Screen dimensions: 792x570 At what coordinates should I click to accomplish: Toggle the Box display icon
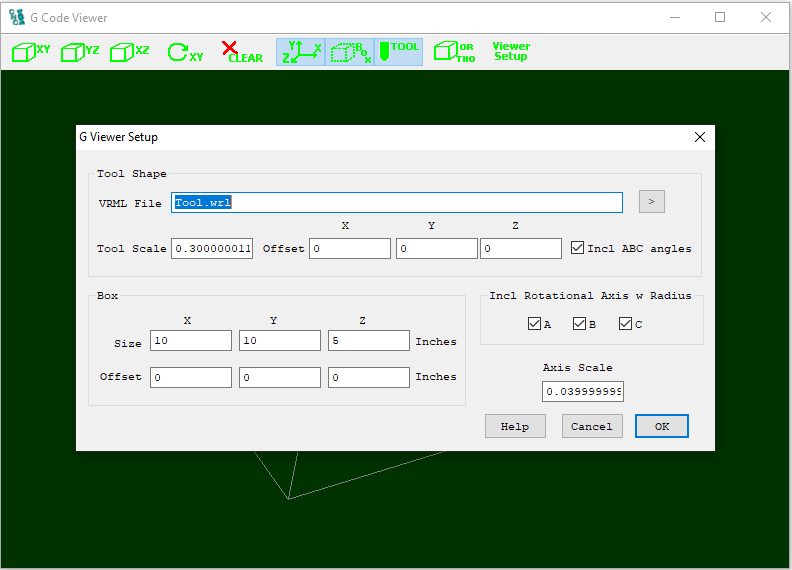pyautogui.click(x=350, y=52)
